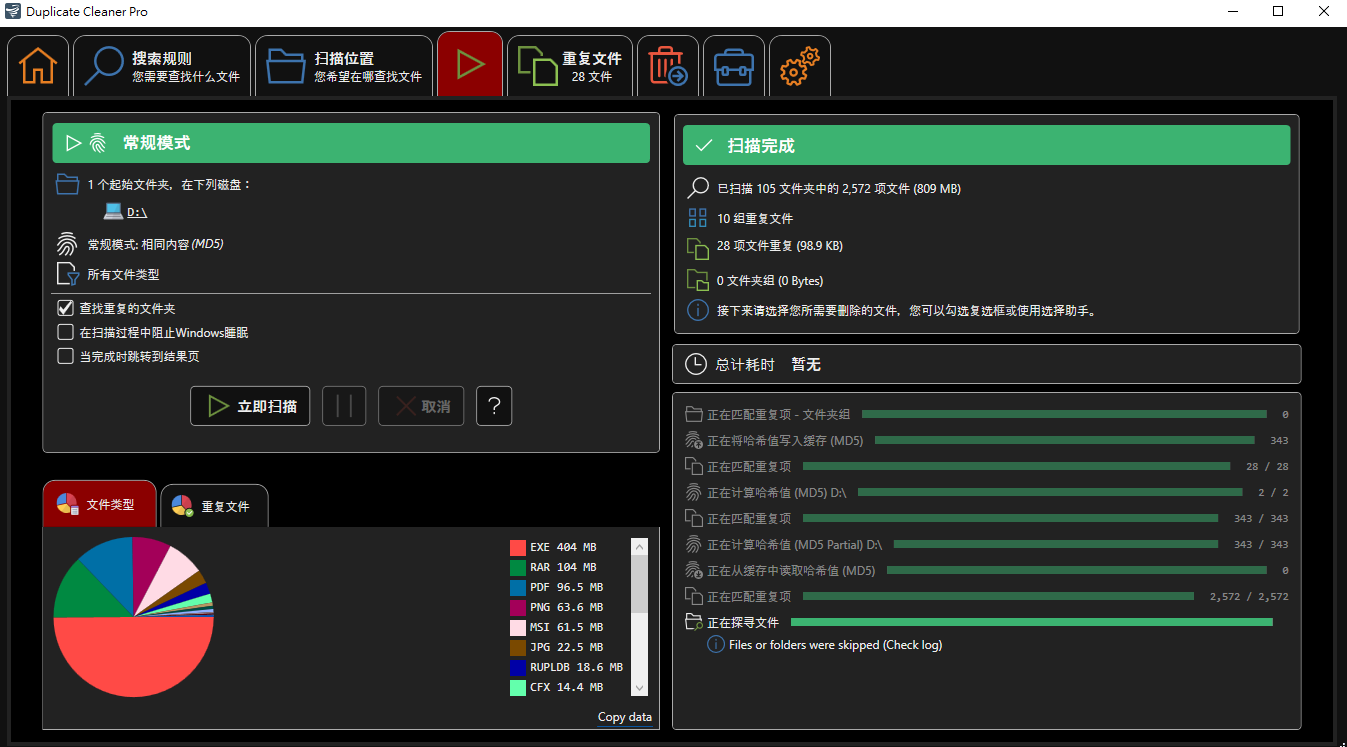
Task: Enable 在扫描过程中阻止Windows睡眠 checkbox
Action: [x=66, y=332]
